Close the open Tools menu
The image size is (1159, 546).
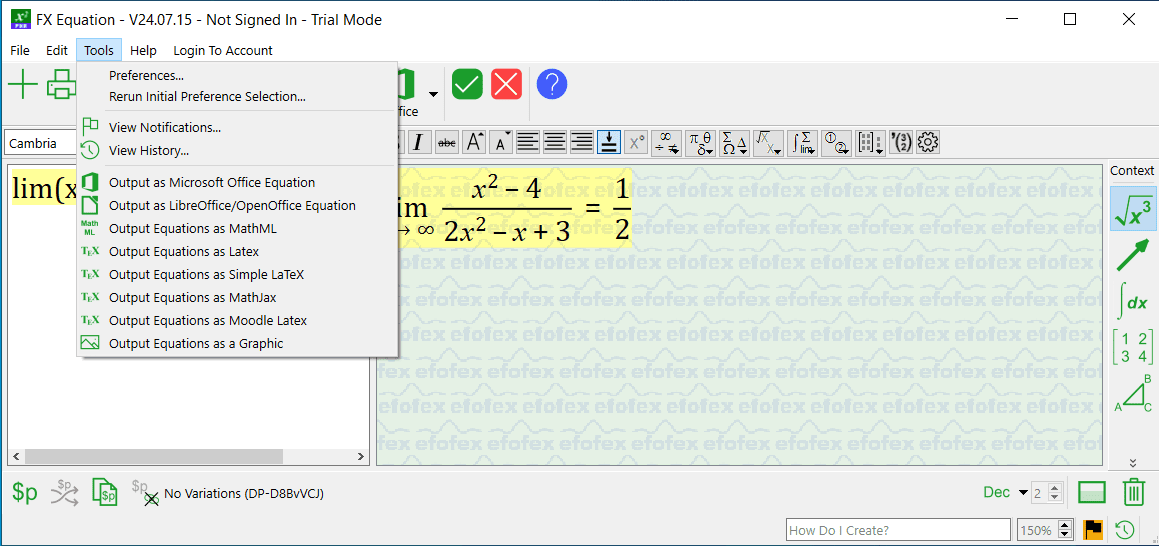98,50
